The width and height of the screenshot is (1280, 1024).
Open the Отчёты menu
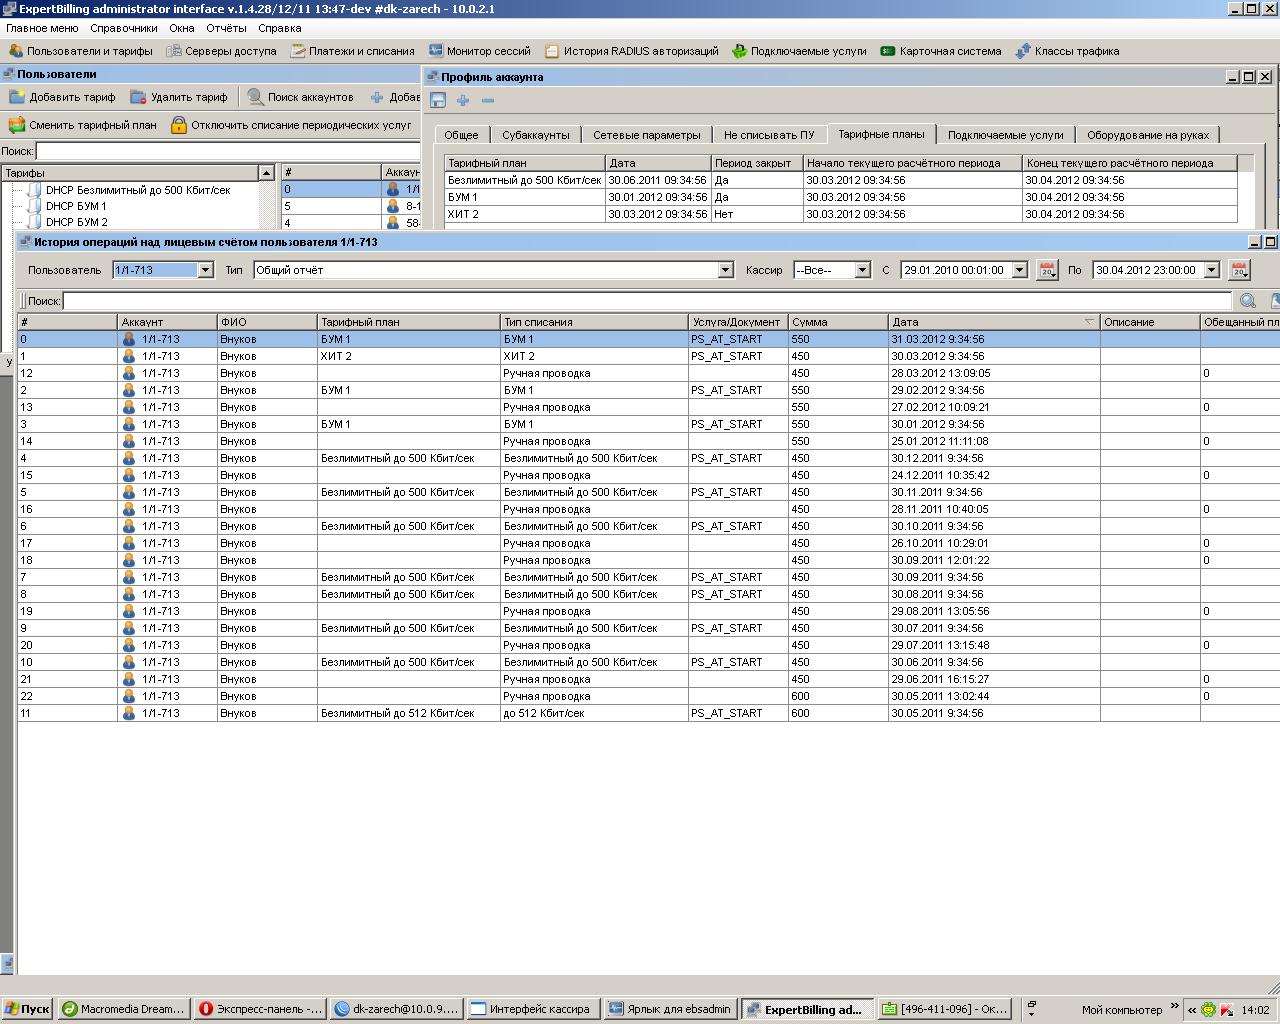coord(226,28)
